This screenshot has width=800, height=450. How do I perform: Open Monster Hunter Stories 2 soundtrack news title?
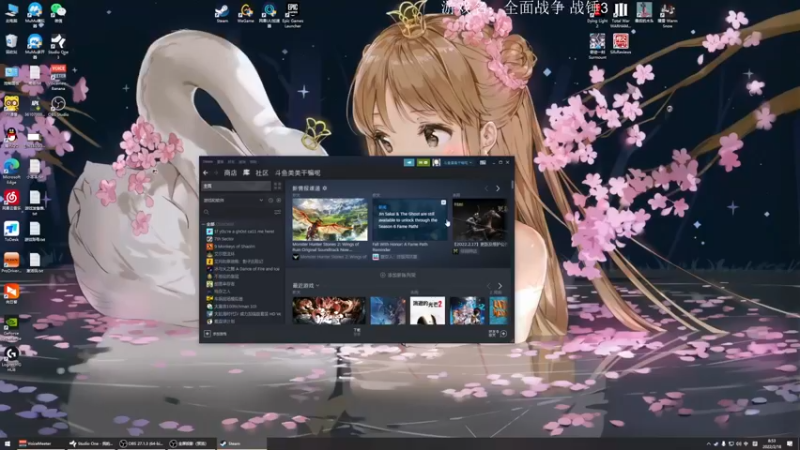coord(326,247)
